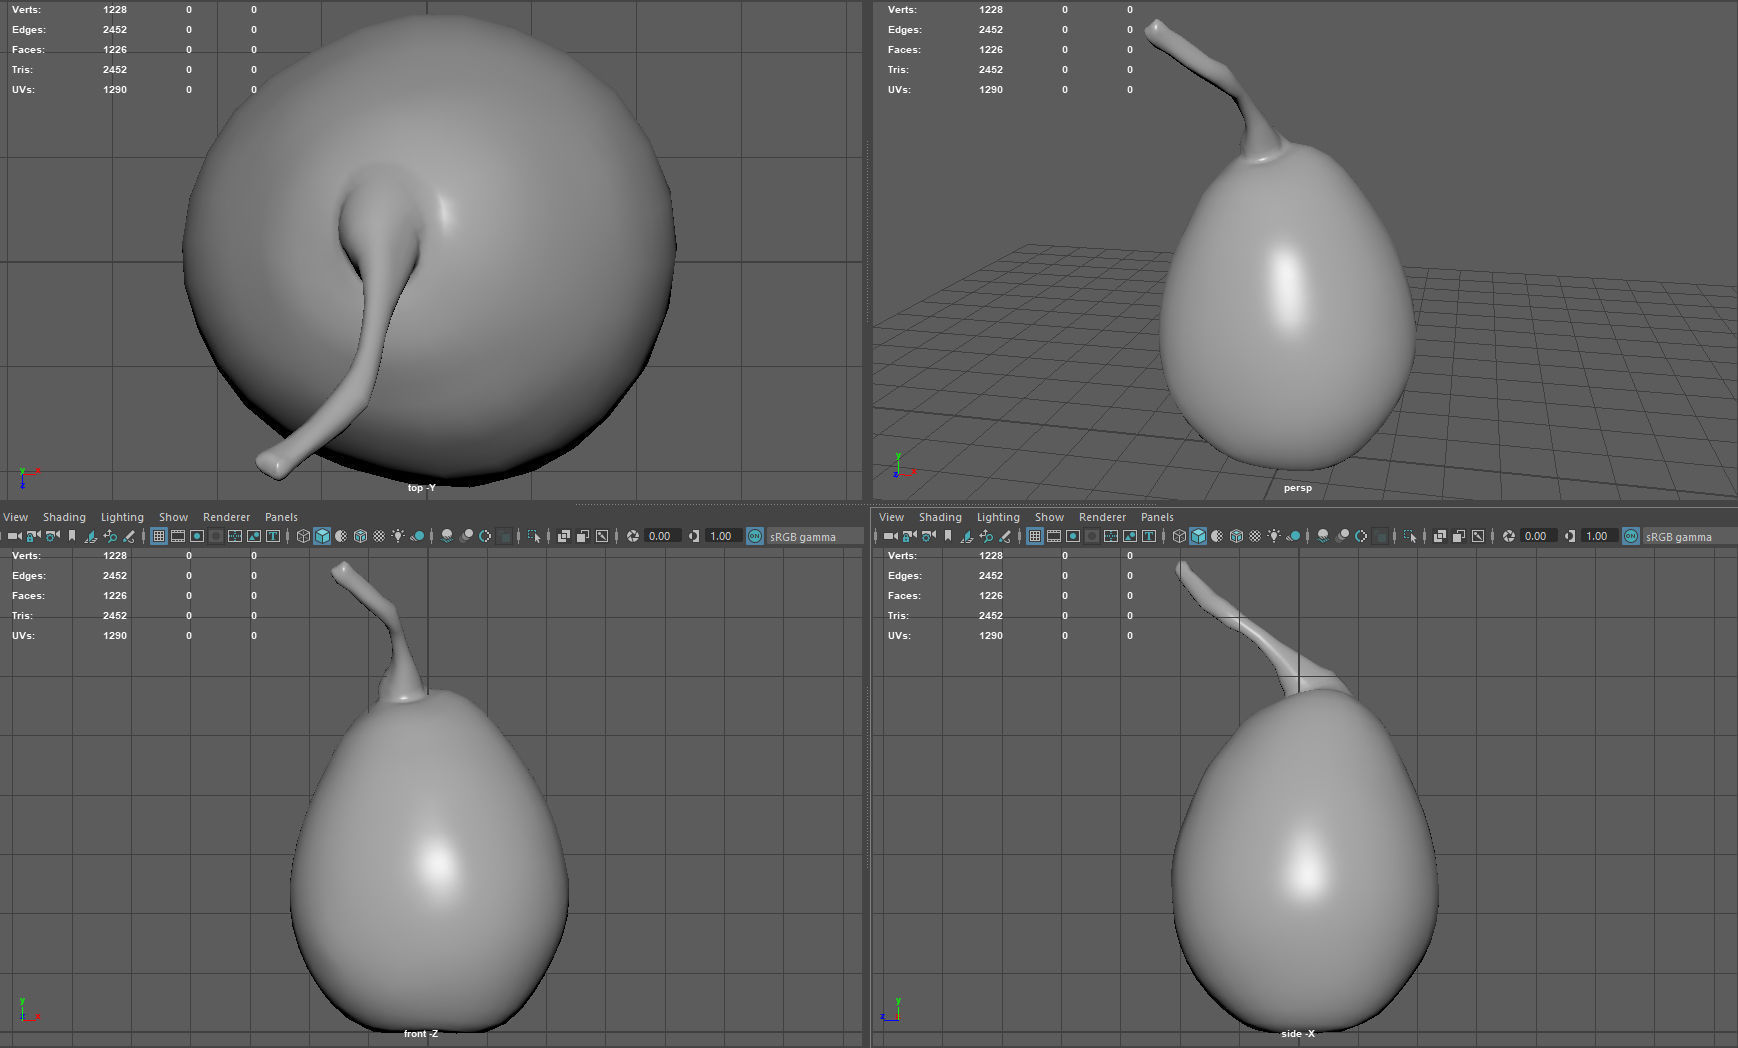Toggle Safe Action in front panel toolbar
Viewport: 1738px width, 1048px height.
(x=254, y=536)
